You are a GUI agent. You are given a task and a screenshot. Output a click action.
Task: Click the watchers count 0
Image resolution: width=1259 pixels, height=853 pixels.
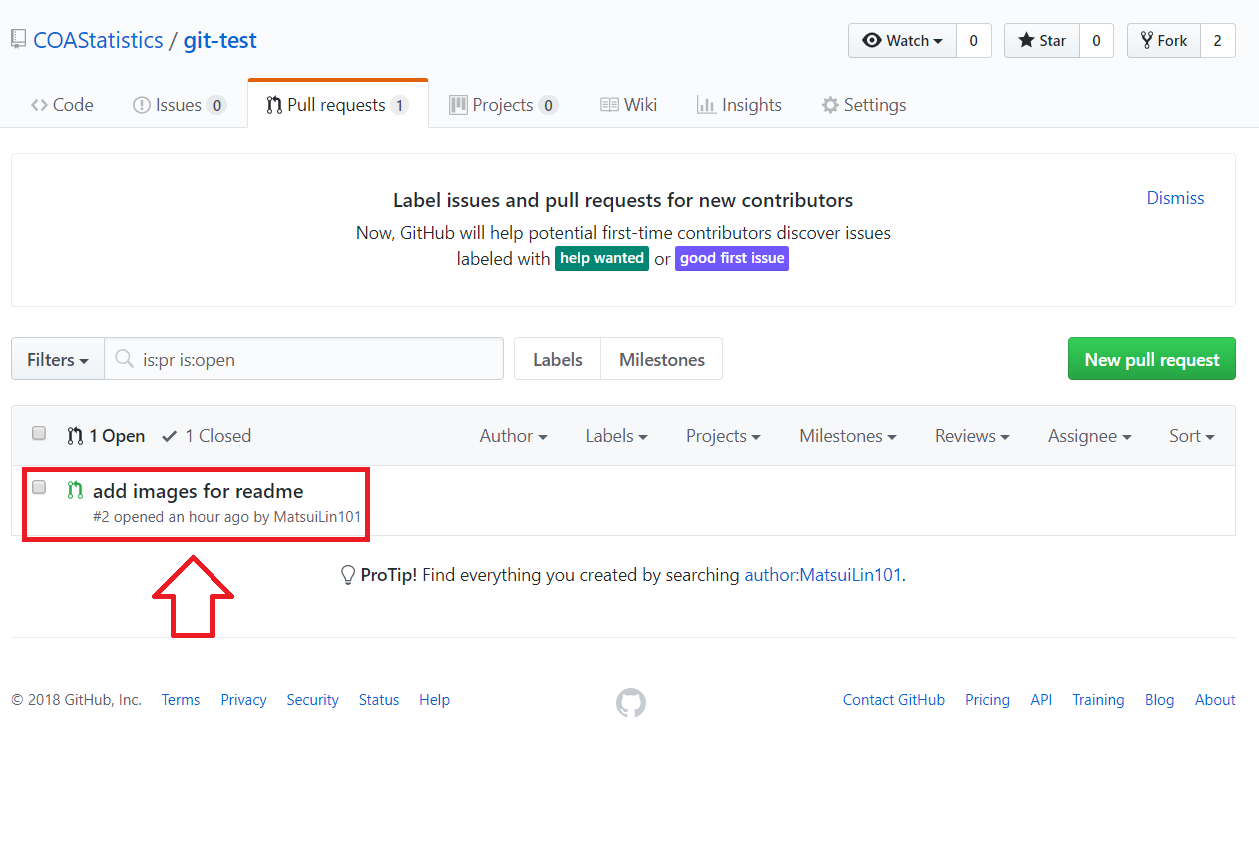[x=973, y=41]
